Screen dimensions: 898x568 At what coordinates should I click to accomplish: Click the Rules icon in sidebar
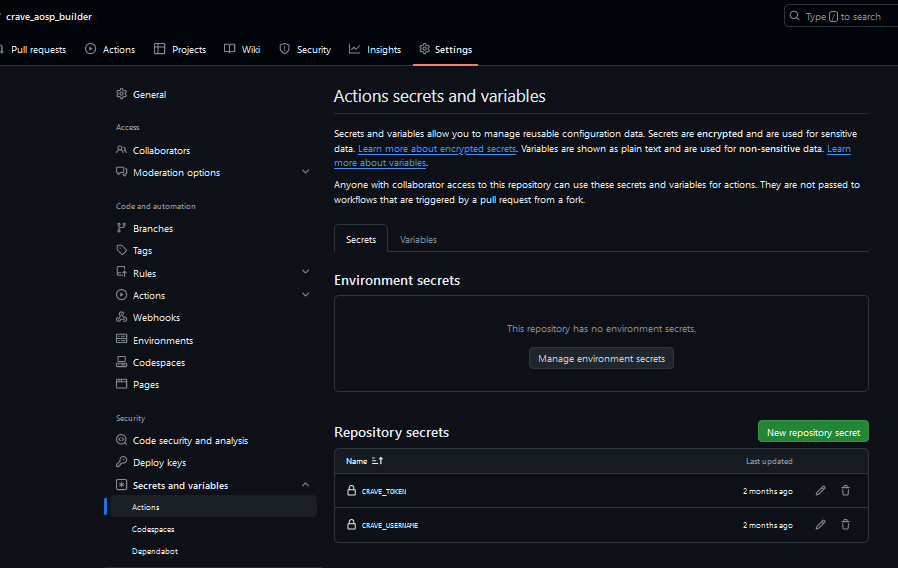[121, 273]
